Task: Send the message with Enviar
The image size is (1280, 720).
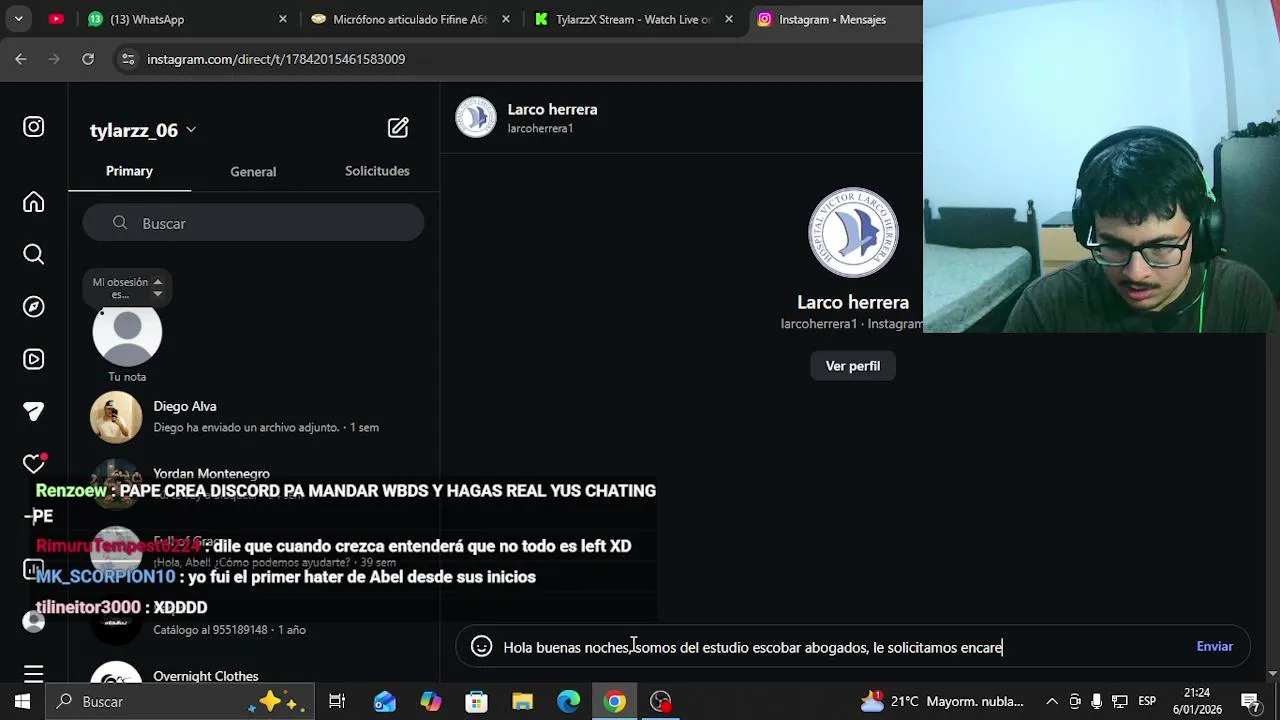Action: 1214,647
